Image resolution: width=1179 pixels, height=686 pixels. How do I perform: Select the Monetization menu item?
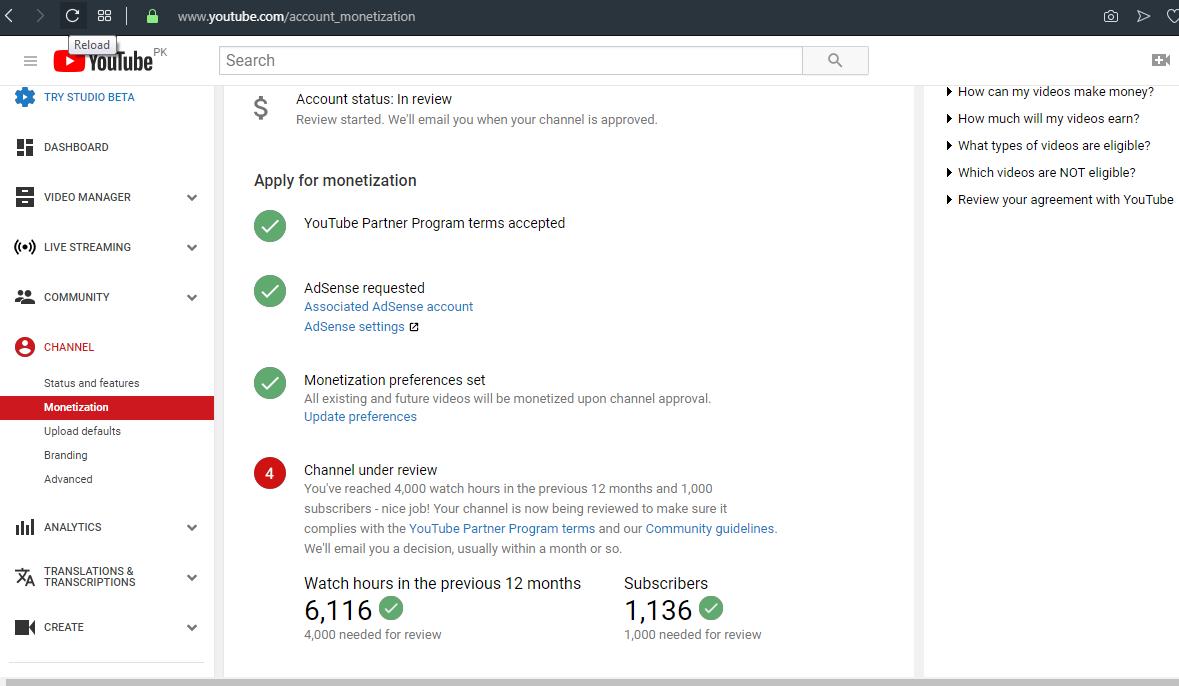(107, 408)
